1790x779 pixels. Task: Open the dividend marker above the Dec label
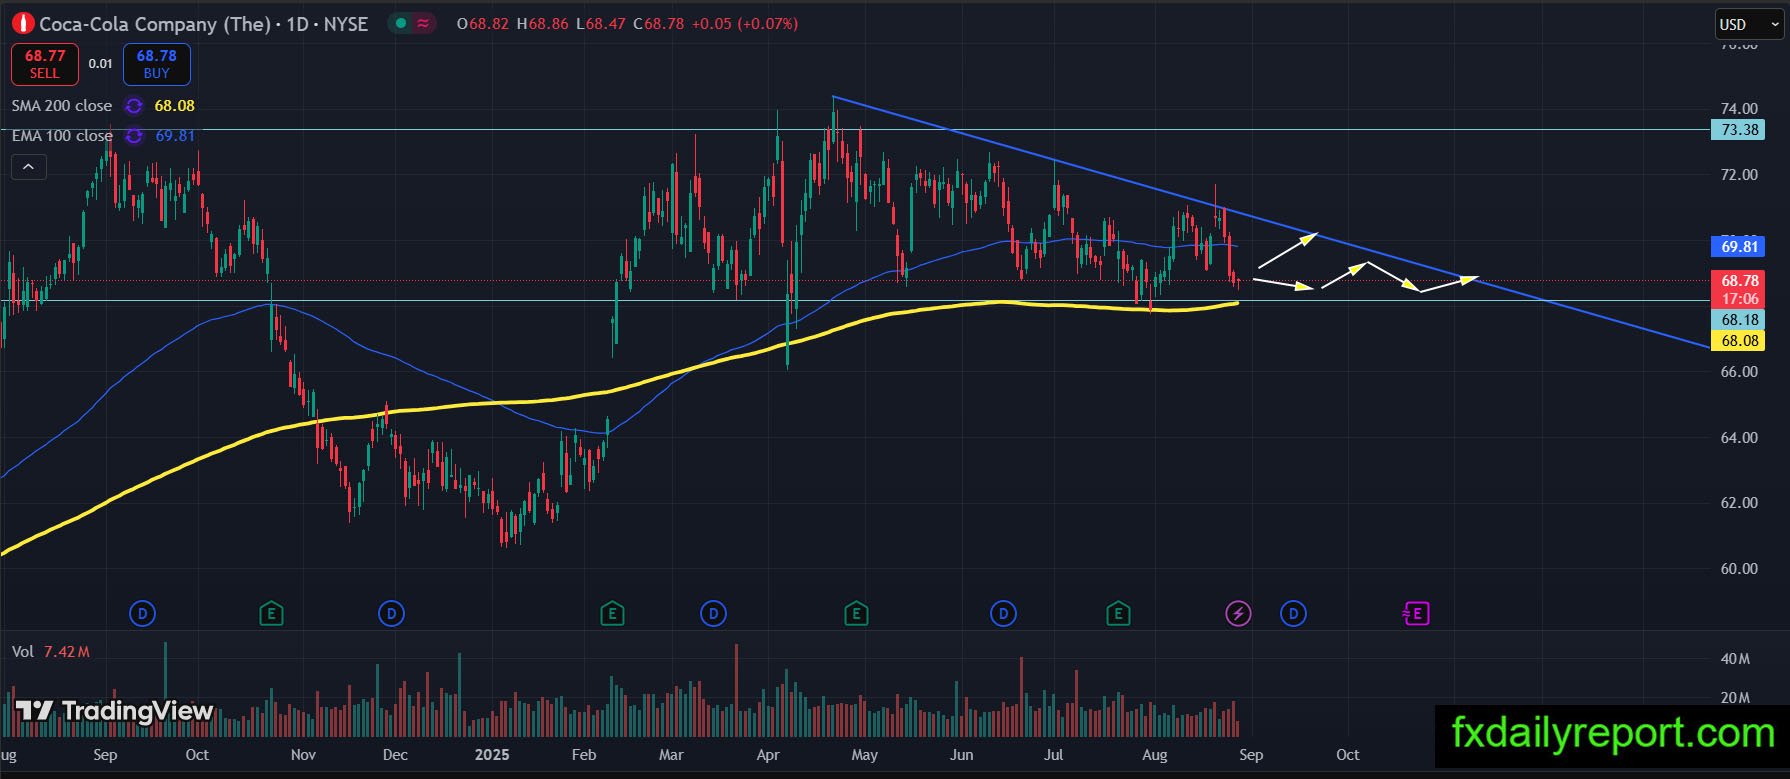[x=392, y=613]
